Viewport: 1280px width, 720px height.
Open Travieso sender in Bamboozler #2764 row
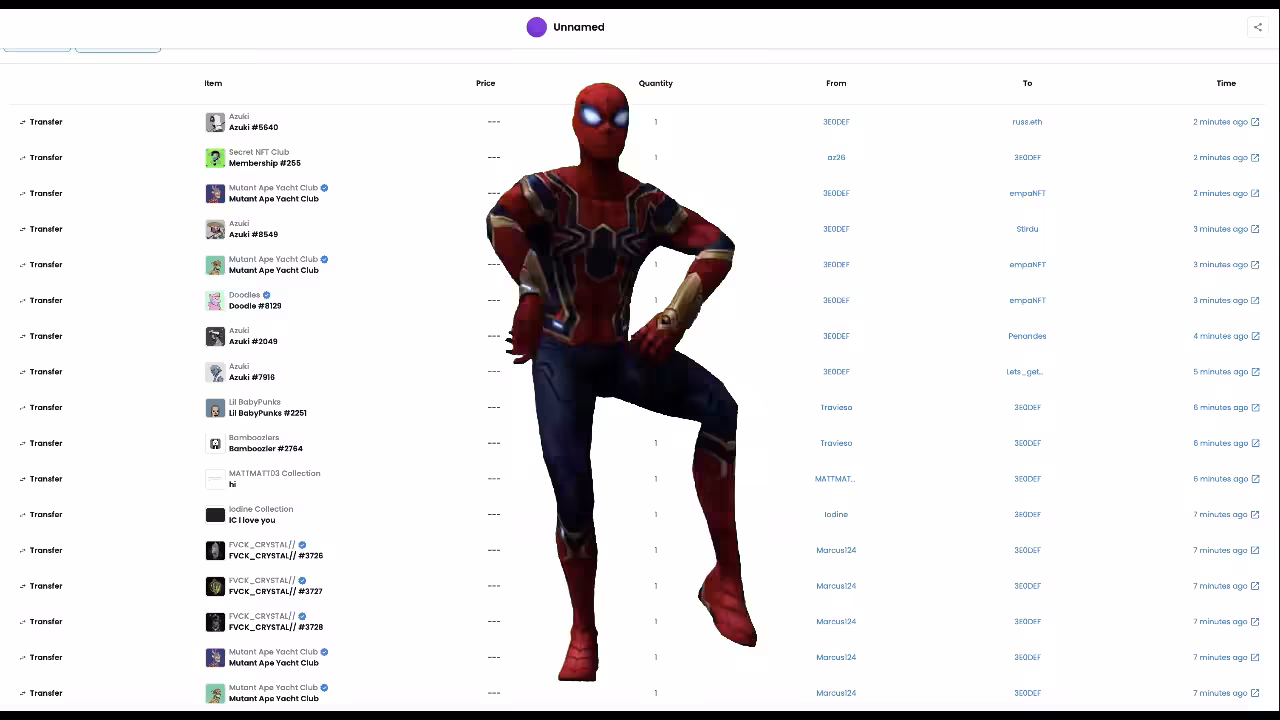[x=836, y=443]
